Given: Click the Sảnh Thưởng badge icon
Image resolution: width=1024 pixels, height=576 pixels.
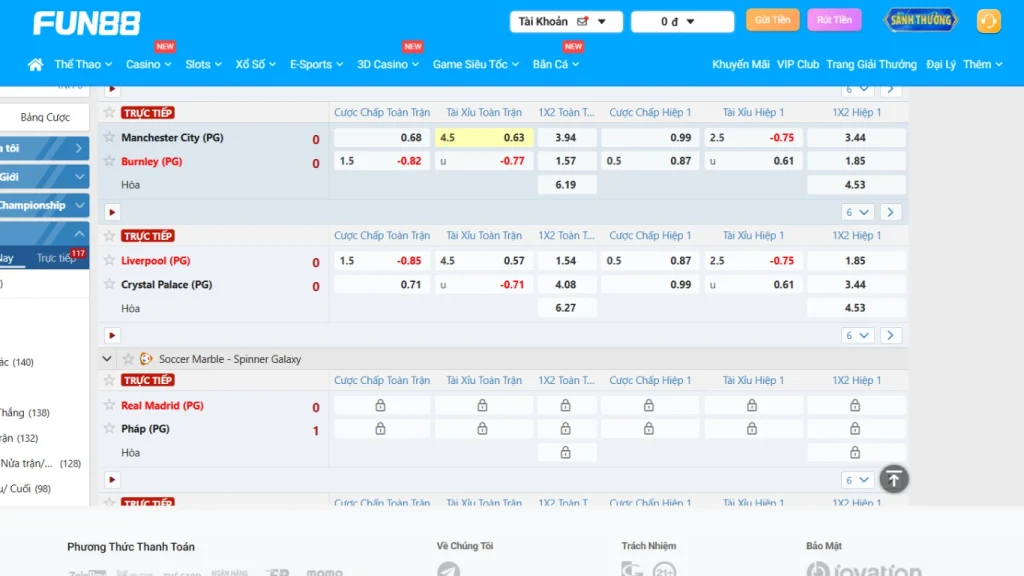Looking at the screenshot, I should 920,20.
